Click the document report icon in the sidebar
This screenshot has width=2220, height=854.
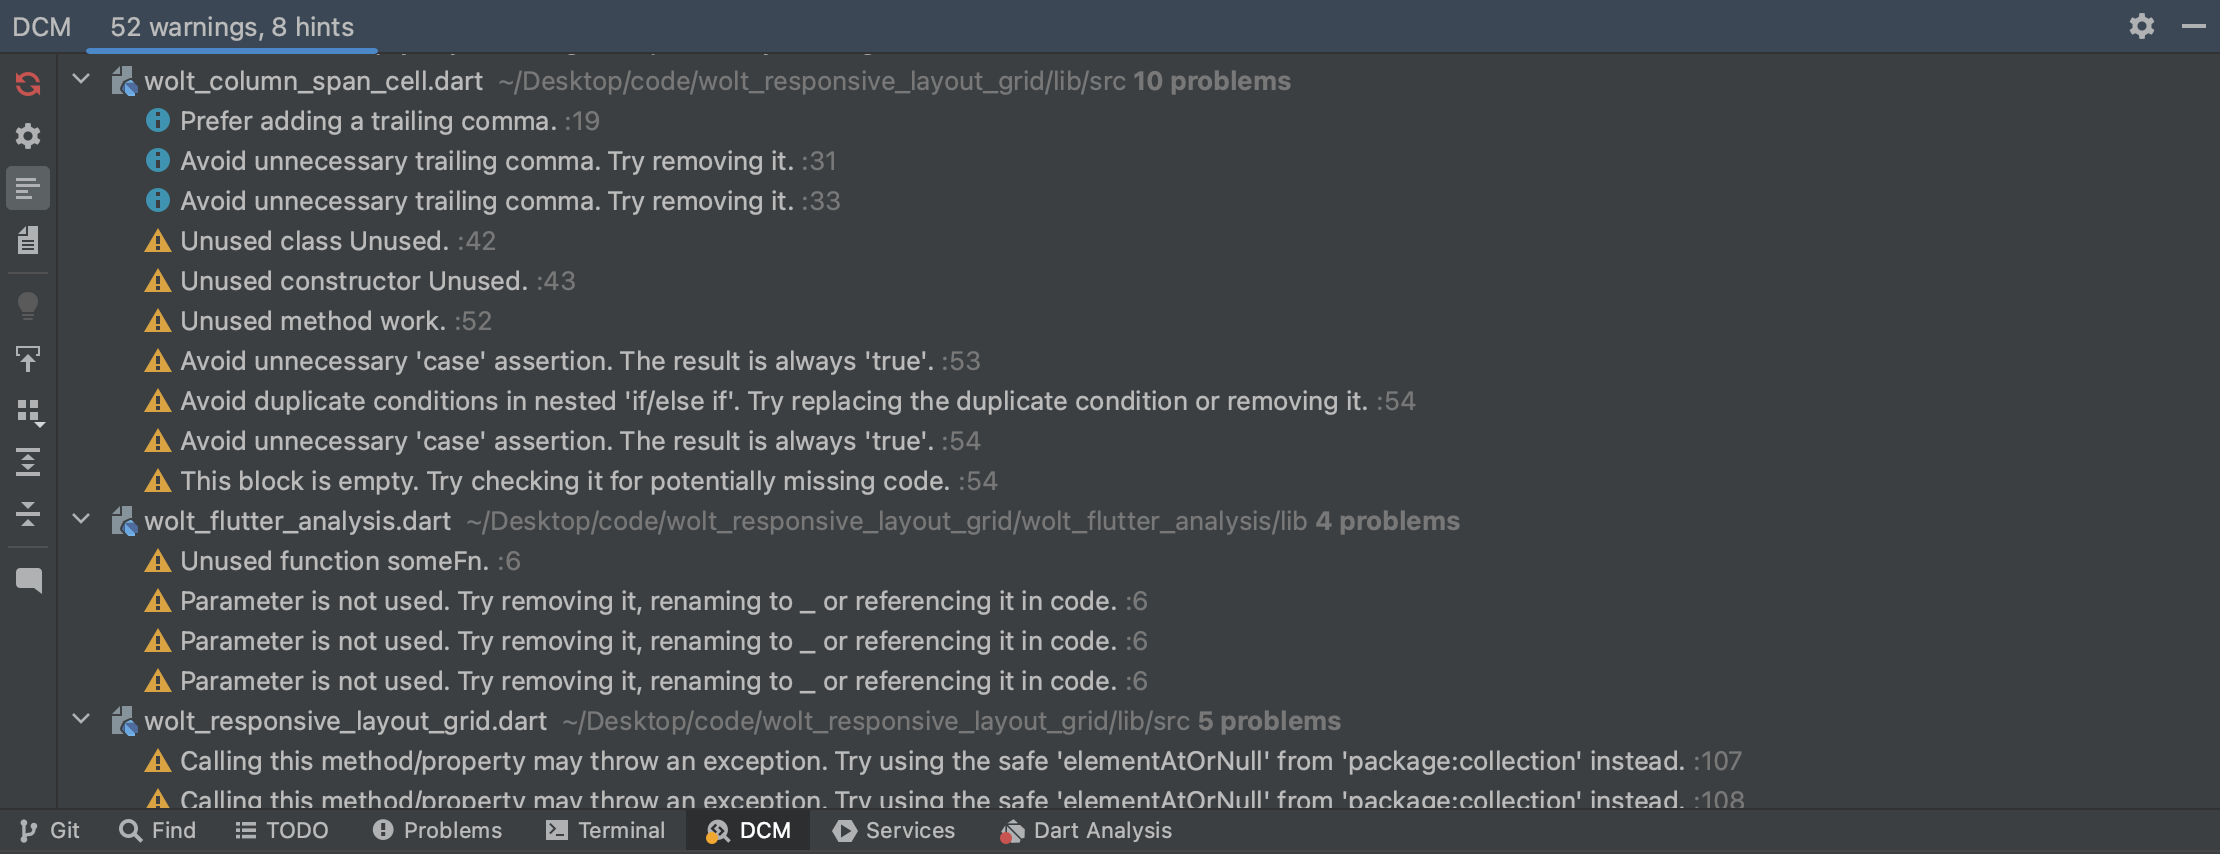pyautogui.click(x=28, y=240)
